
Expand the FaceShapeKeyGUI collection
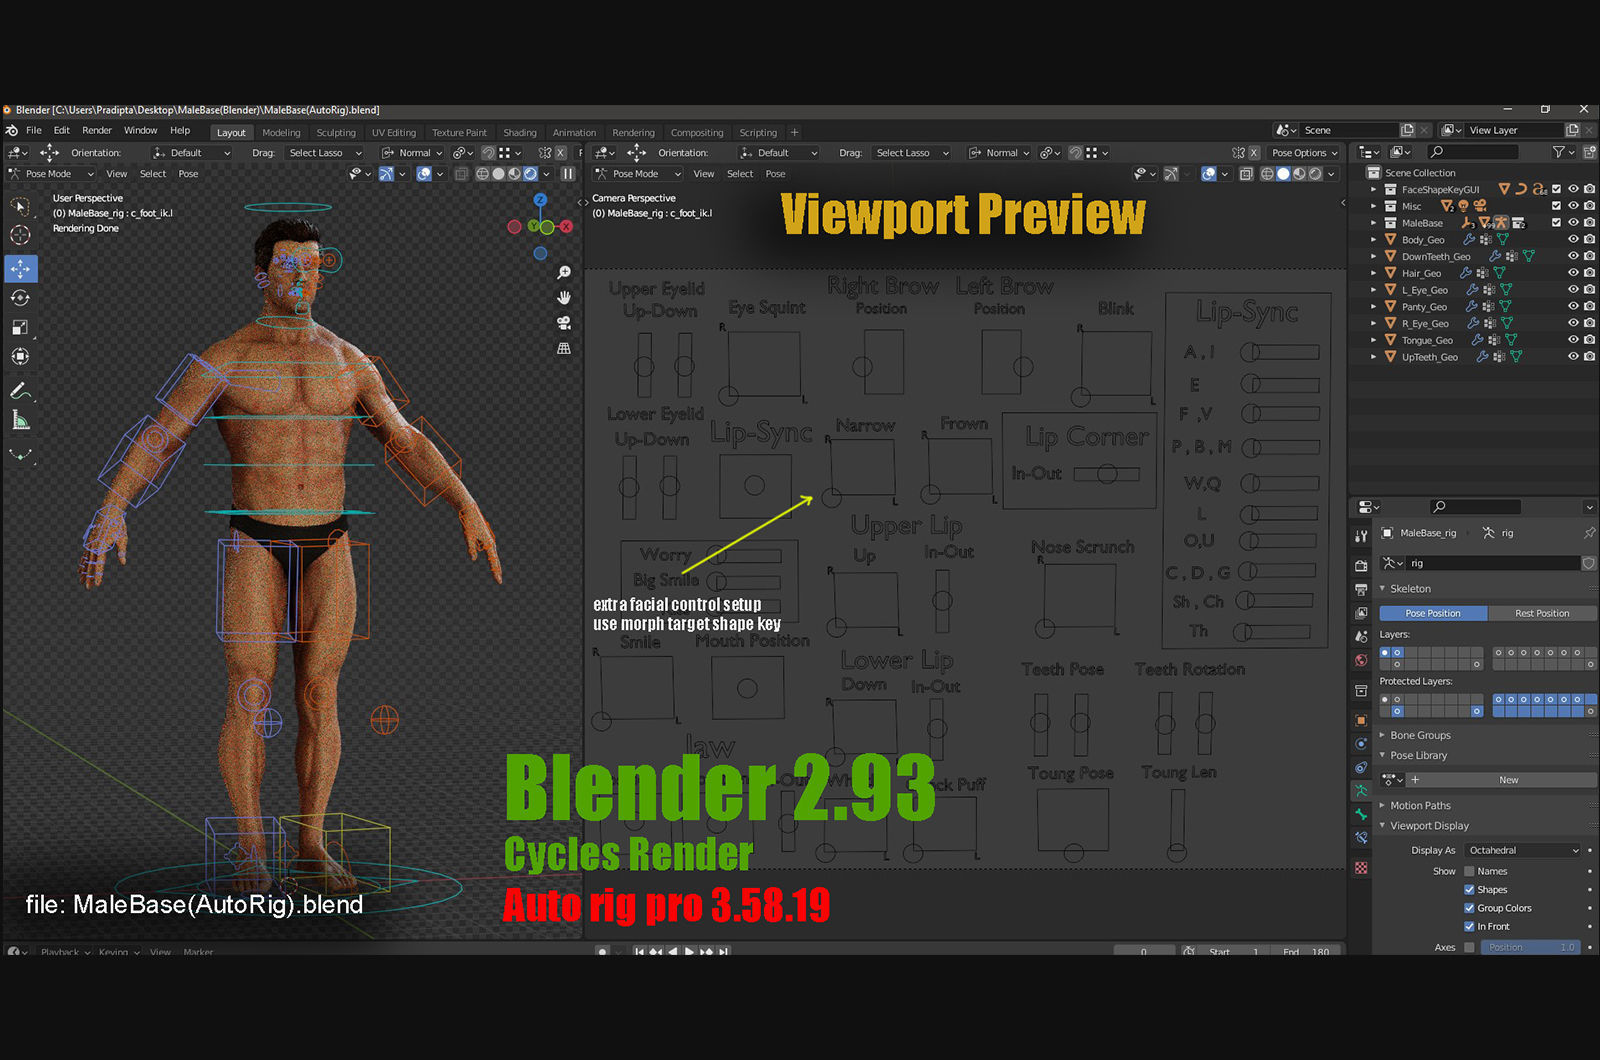[x=1373, y=189]
